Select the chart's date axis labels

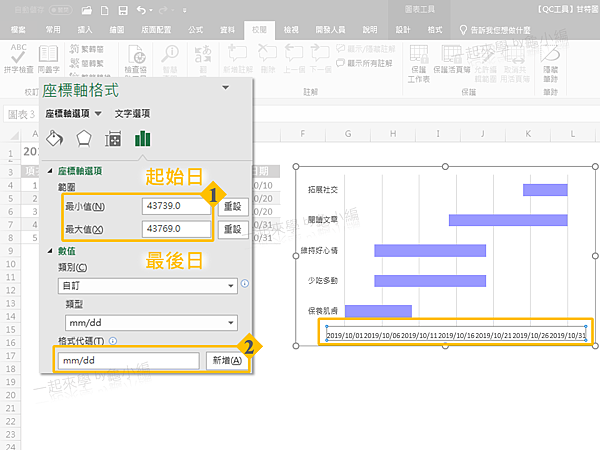456,335
